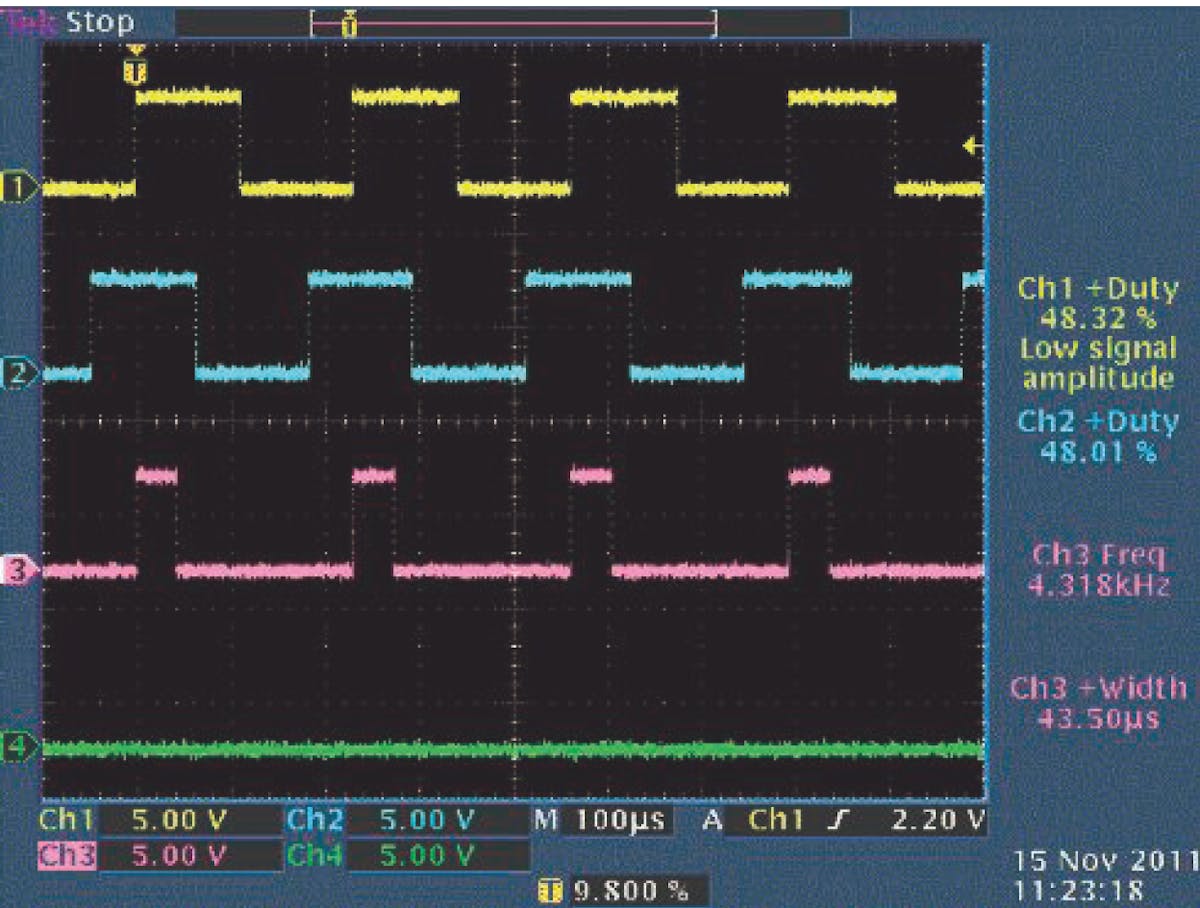
Task: Click the Tek logo
Action: pyautogui.click(x=27, y=16)
